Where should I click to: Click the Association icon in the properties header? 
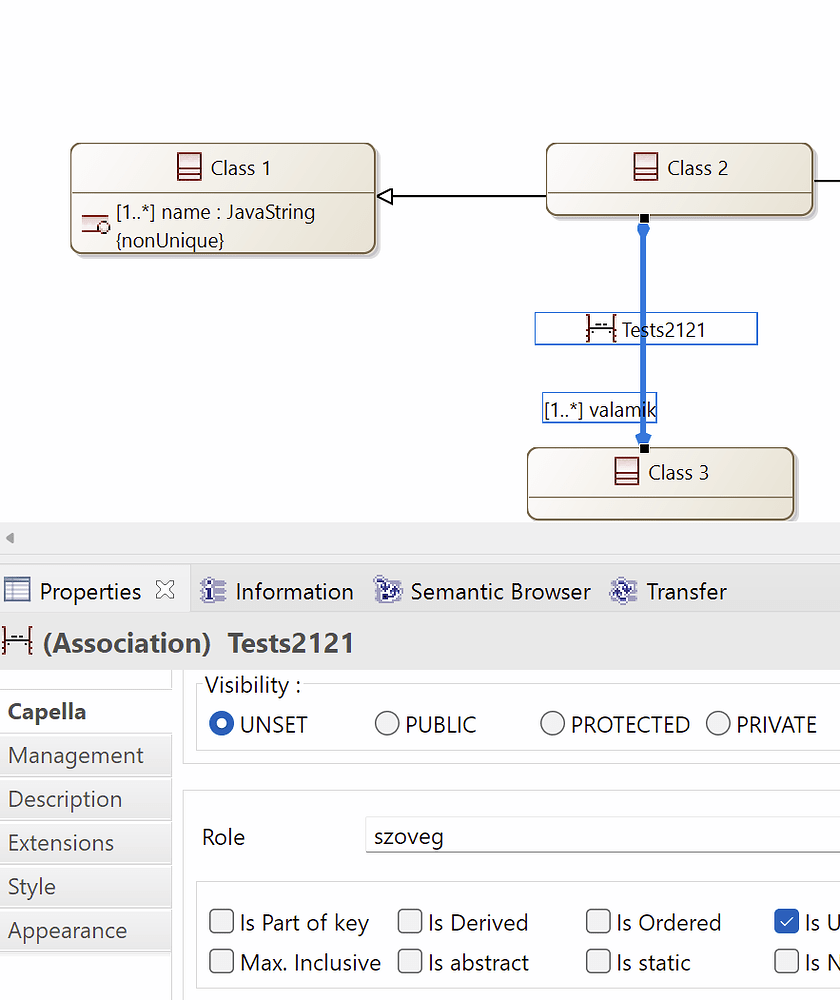click(17, 642)
